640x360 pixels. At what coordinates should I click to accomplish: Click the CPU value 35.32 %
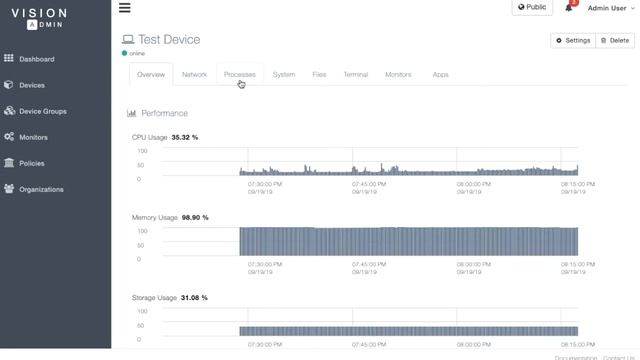[x=184, y=138]
